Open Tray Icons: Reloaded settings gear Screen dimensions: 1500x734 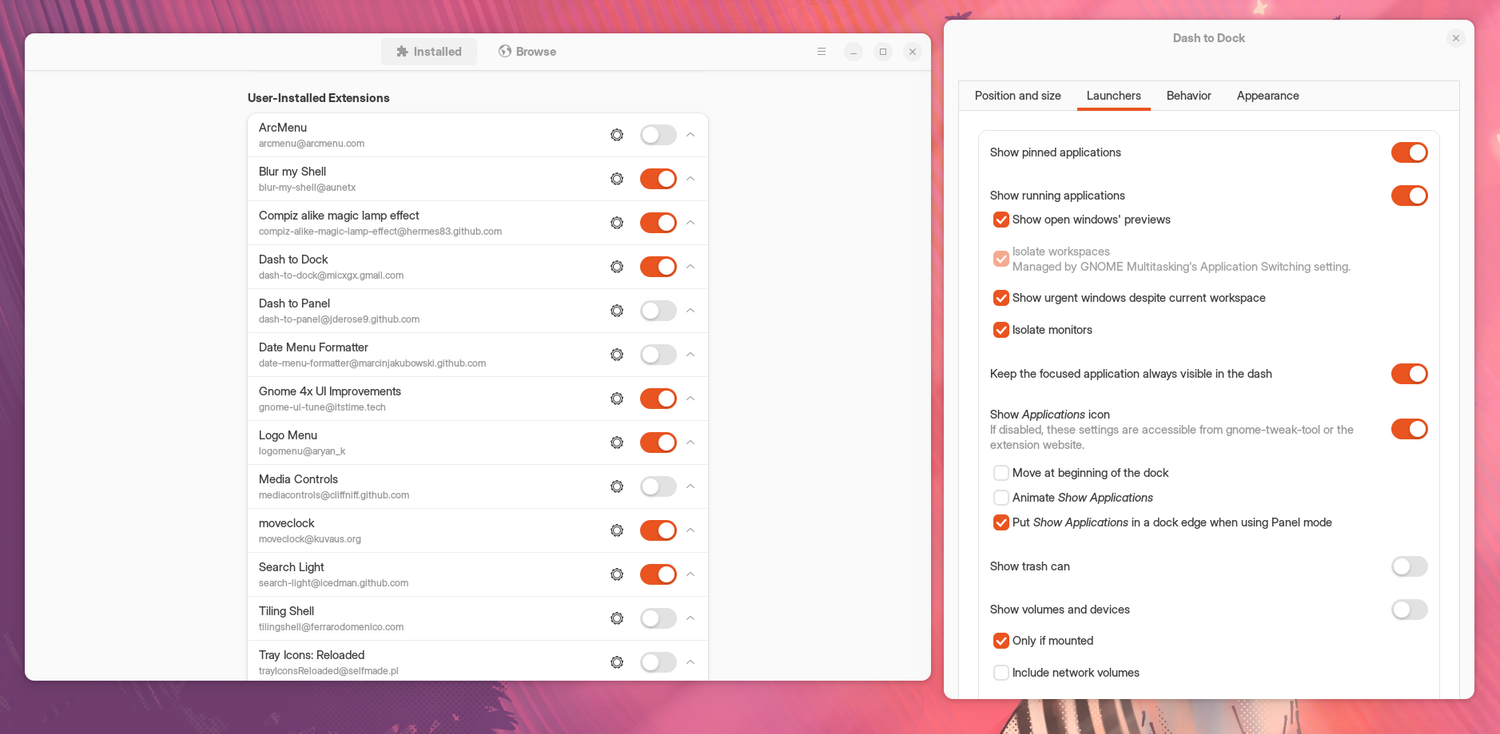[x=617, y=663]
